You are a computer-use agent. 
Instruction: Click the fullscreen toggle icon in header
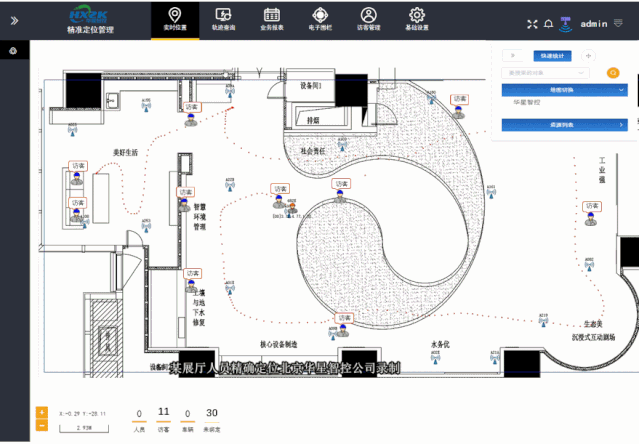pyautogui.click(x=532, y=23)
